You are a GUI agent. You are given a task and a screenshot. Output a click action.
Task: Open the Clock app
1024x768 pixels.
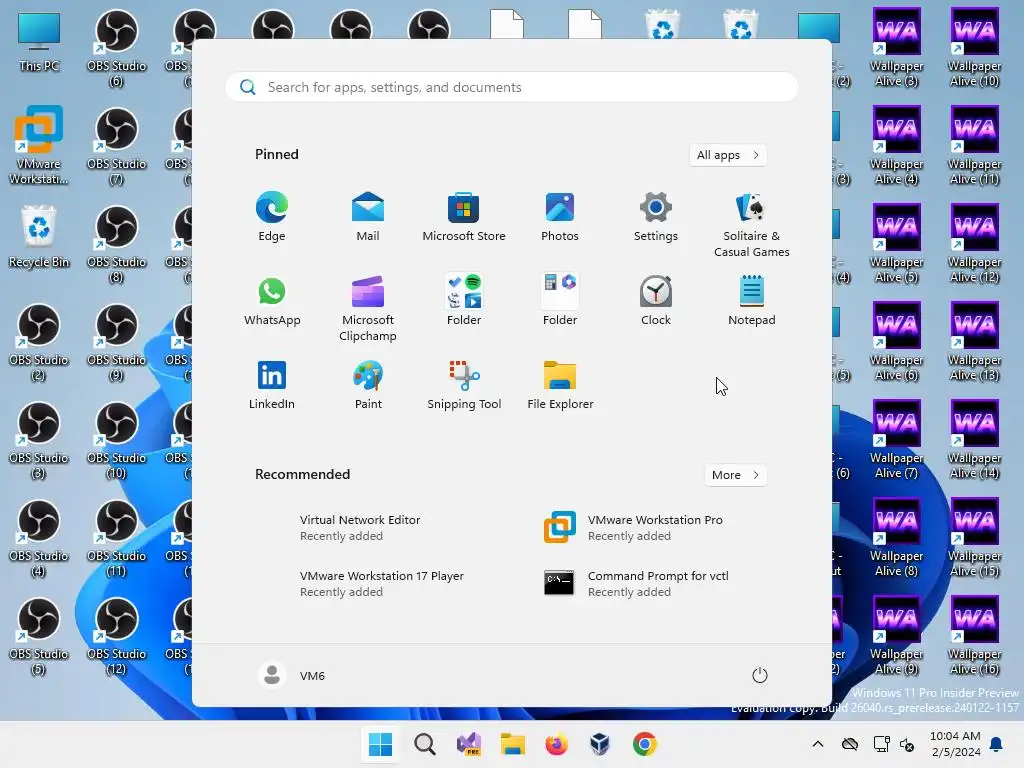656,300
